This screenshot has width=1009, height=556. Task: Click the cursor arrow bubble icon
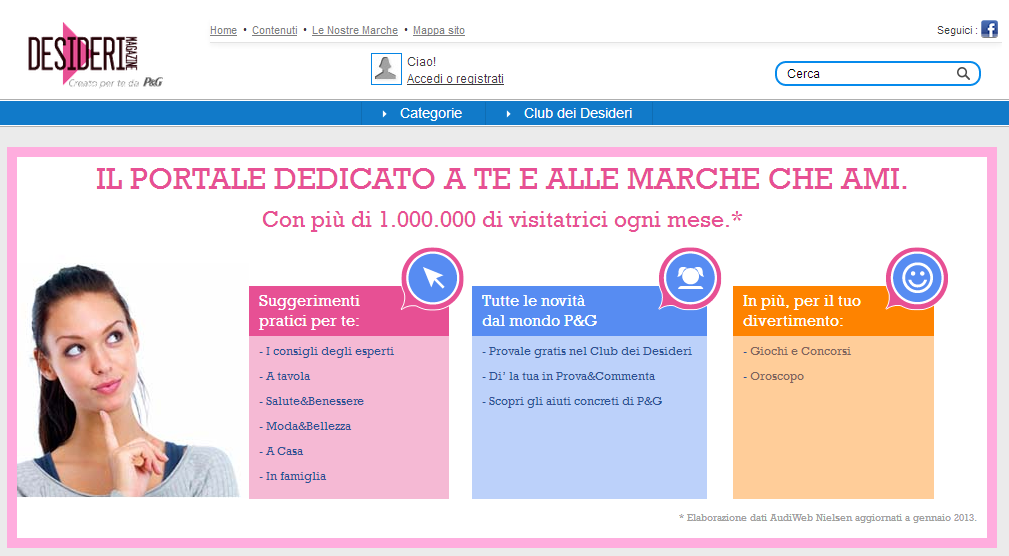[432, 278]
